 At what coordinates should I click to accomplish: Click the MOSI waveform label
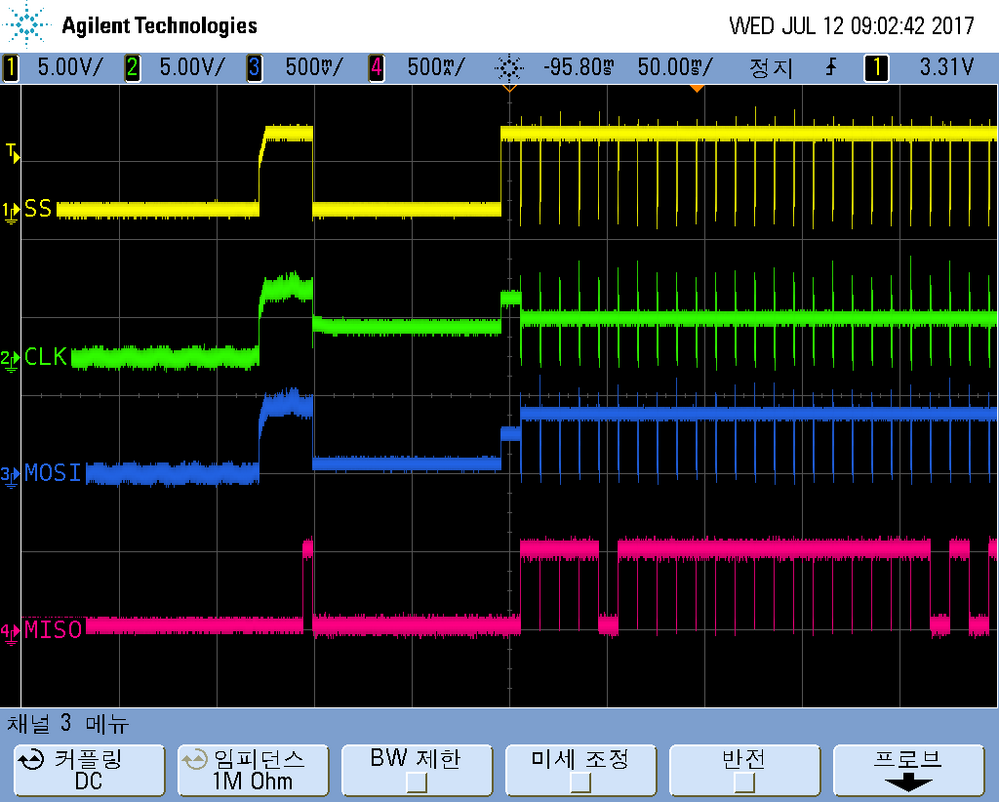point(53,473)
